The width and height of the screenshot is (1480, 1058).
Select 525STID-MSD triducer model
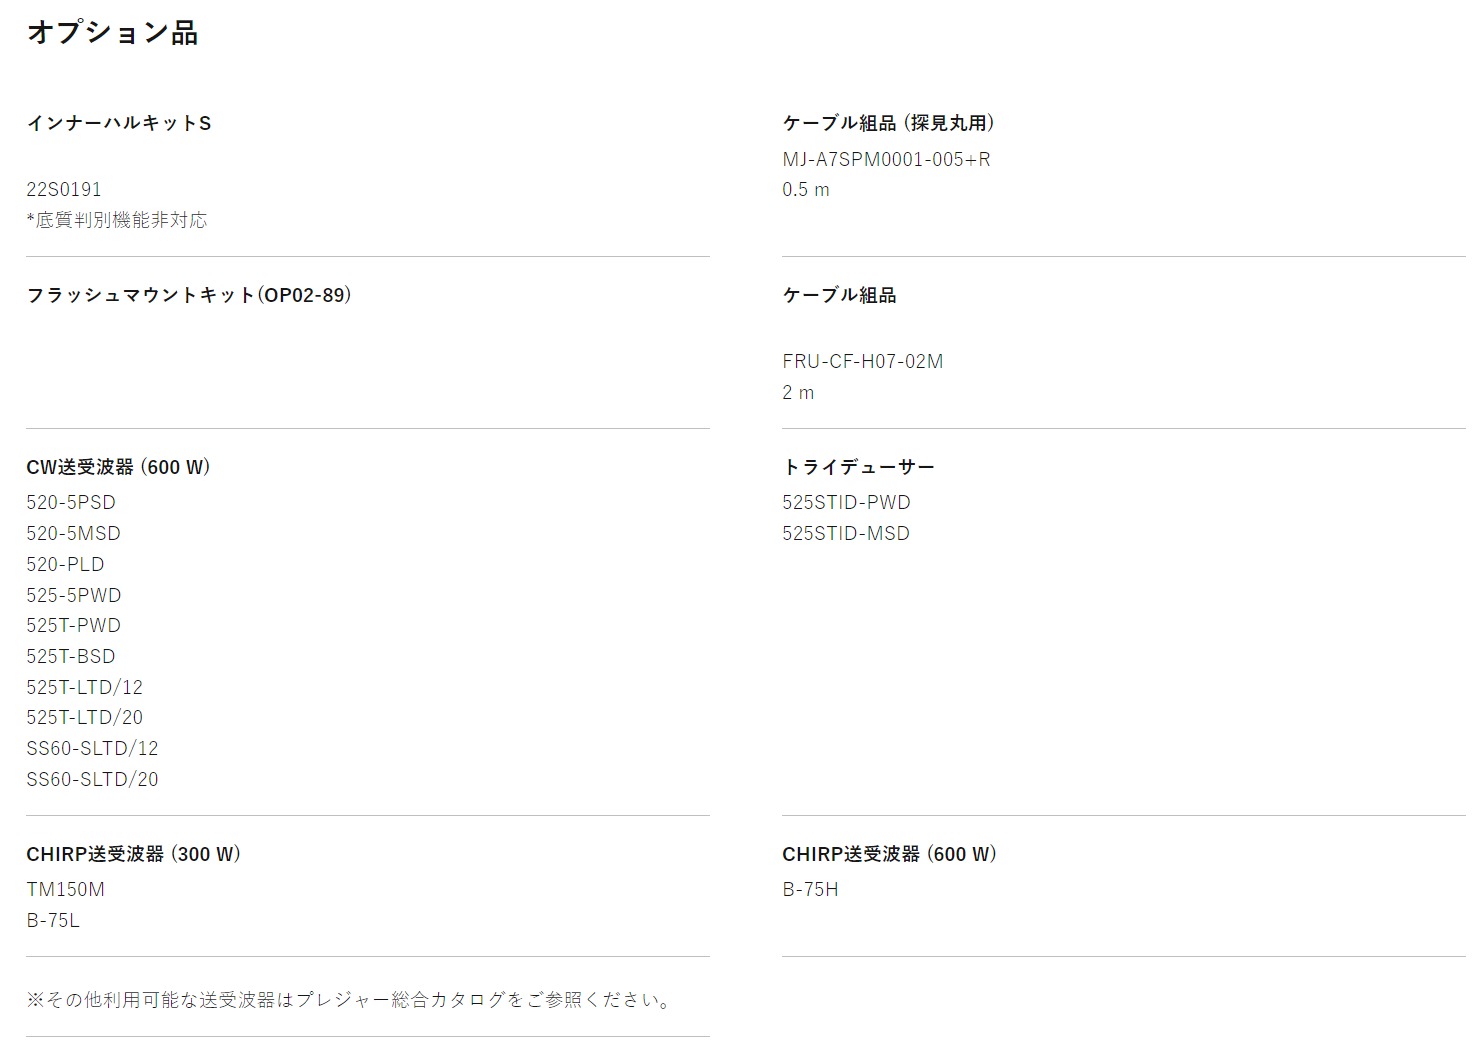846,533
